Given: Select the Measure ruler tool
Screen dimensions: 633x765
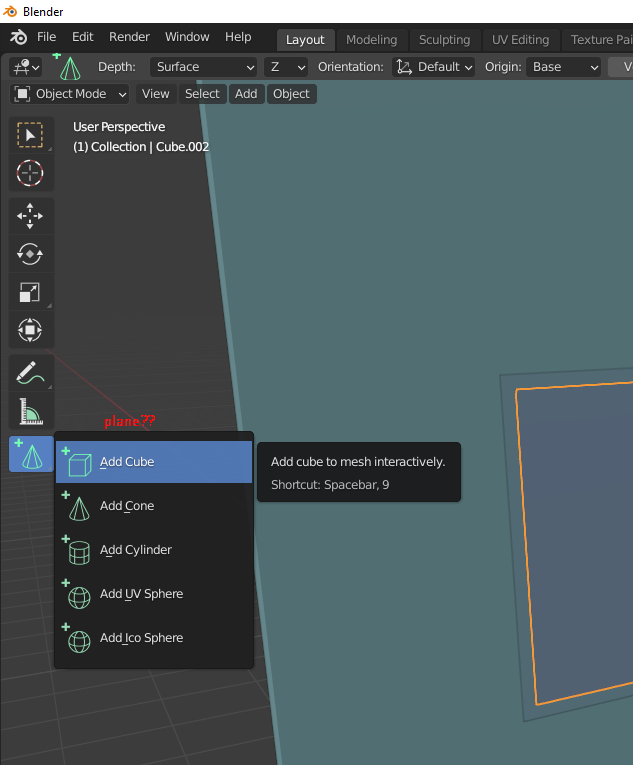Looking at the screenshot, I should click(x=31, y=411).
